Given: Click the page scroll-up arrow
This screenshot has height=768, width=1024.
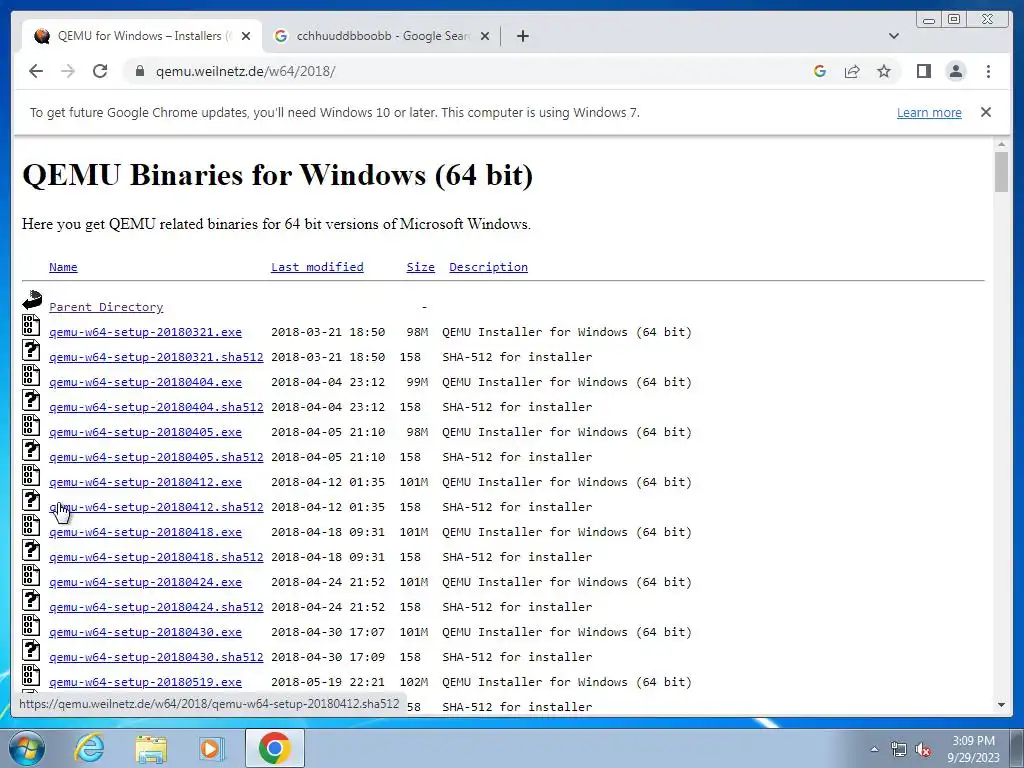Looking at the screenshot, I should [1001, 144].
